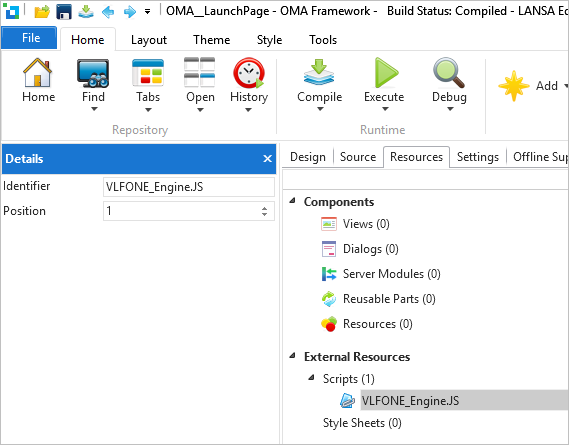Screen dimensions: 569x445
Task: Switch to the Offline Support tab
Action: coord(540,157)
